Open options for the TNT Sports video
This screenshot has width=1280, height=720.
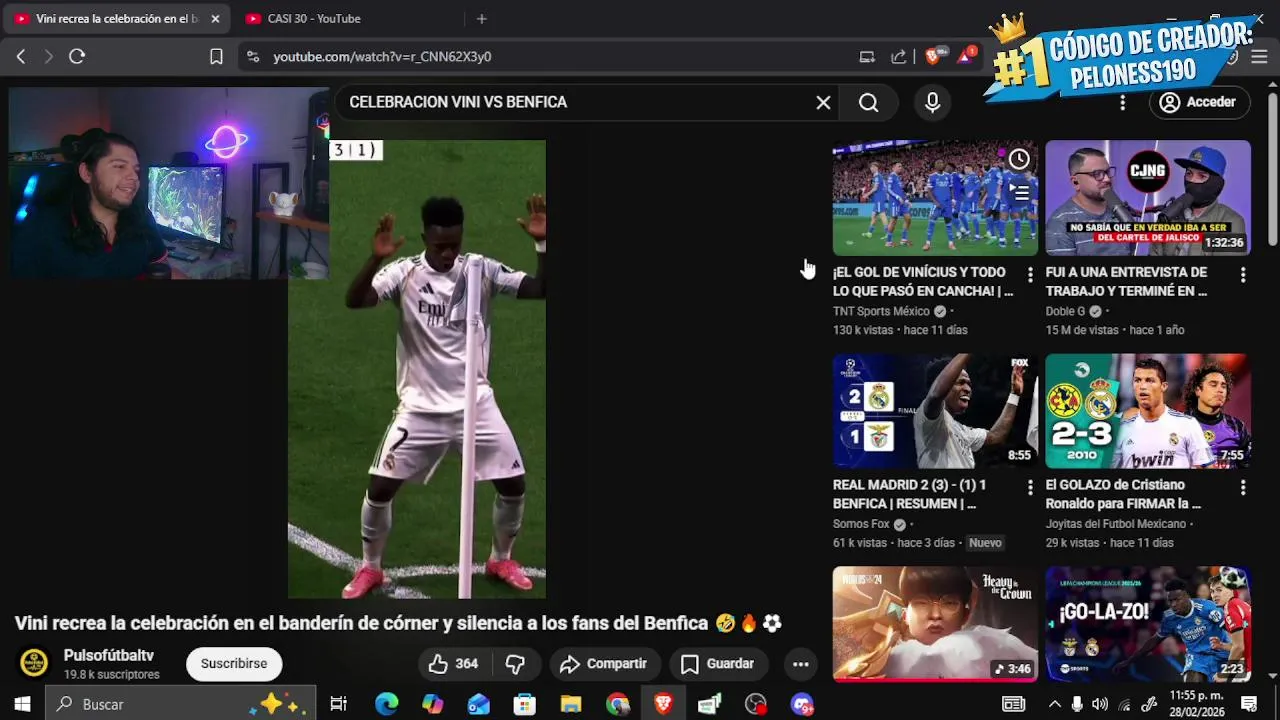coord(1030,274)
